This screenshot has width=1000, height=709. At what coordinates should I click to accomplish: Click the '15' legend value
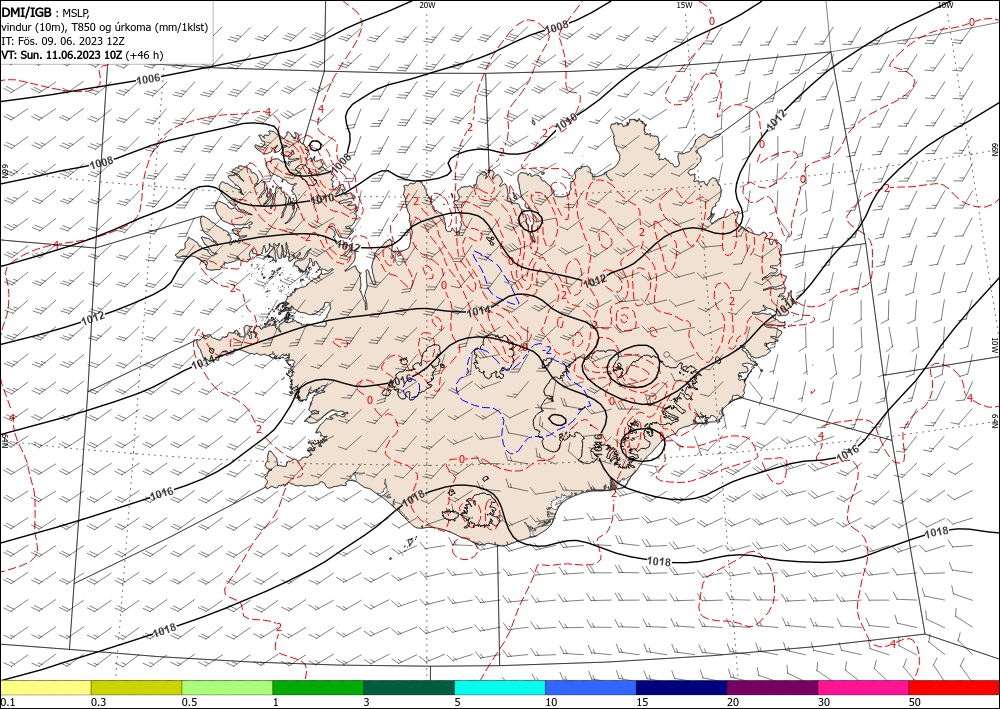coord(641,702)
